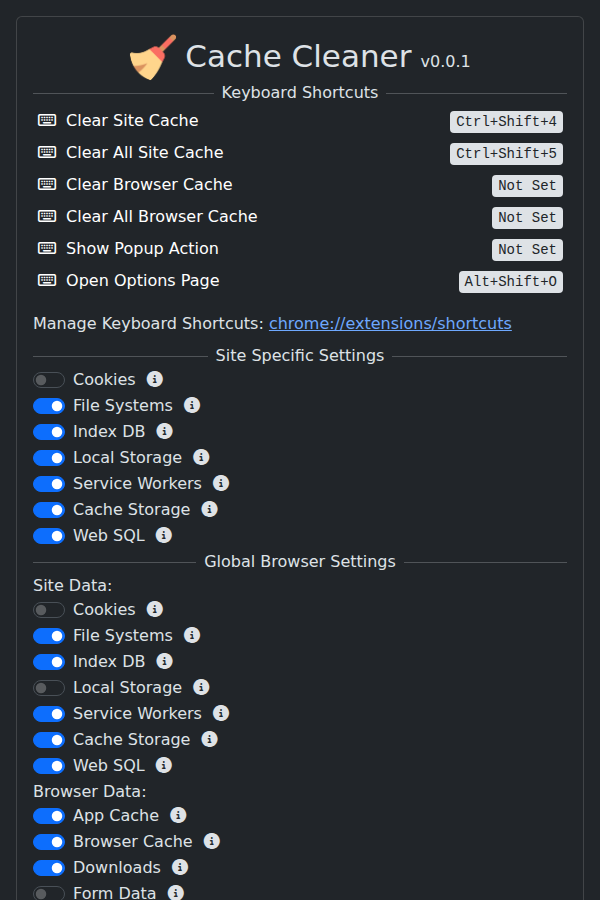Open info for site-specific Web SQL

coord(163,535)
